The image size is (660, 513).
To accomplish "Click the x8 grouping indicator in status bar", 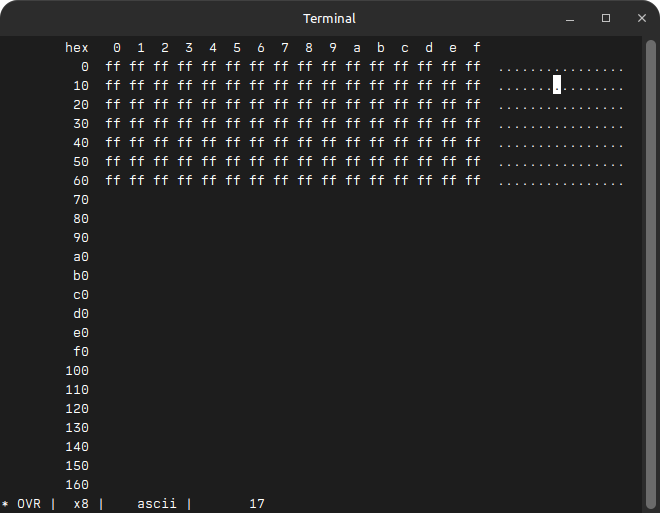I will pyautogui.click(x=81, y=504).
